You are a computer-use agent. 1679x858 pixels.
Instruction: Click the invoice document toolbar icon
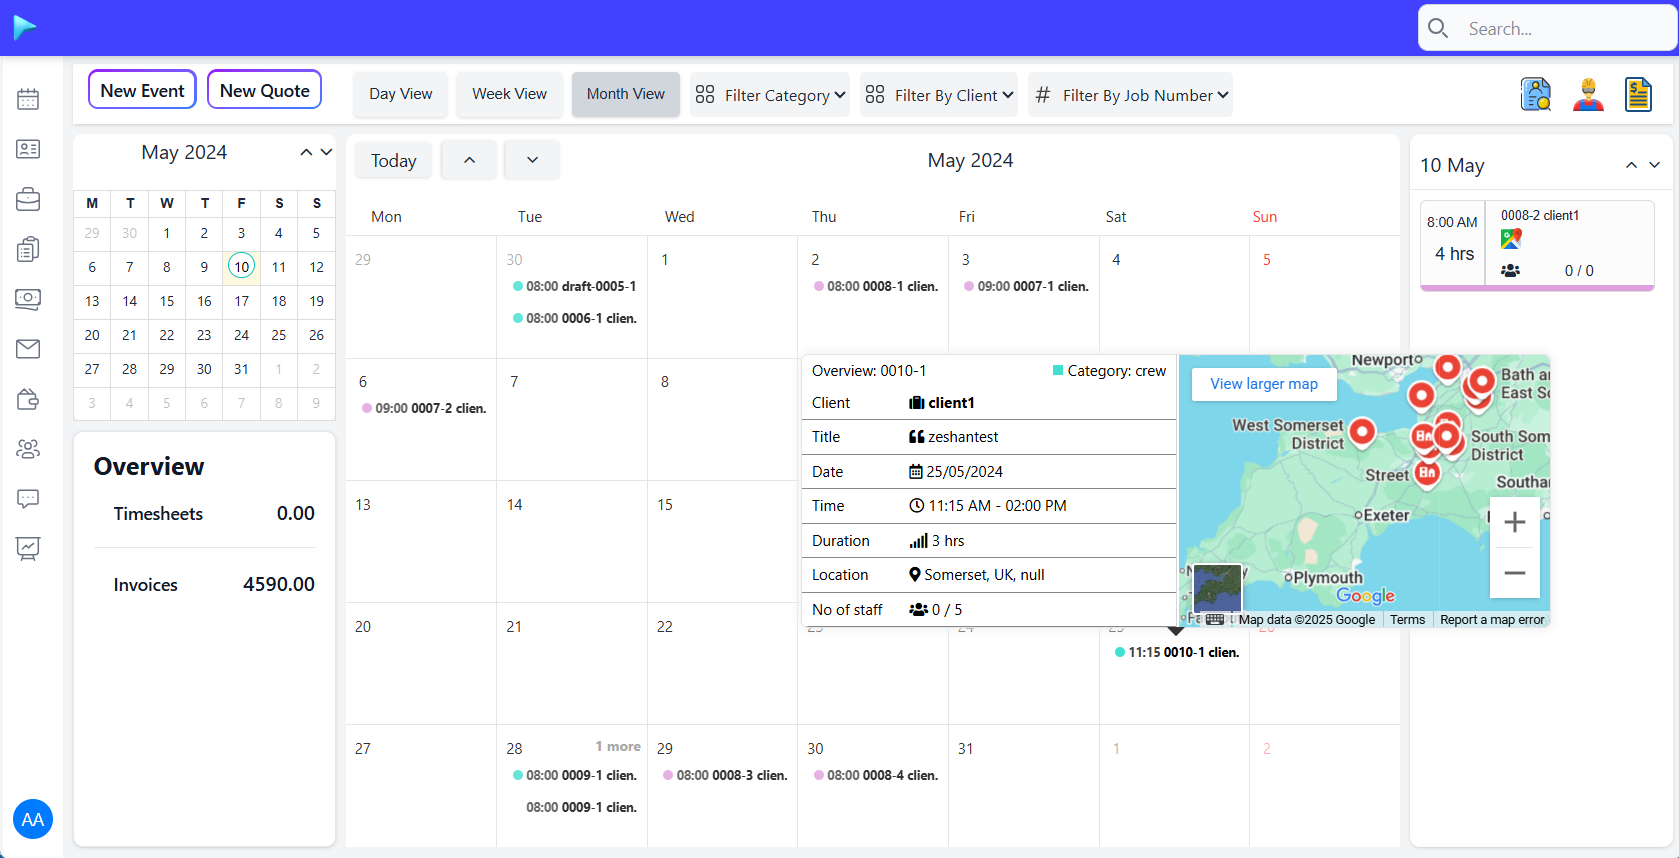click(1638, 94)
